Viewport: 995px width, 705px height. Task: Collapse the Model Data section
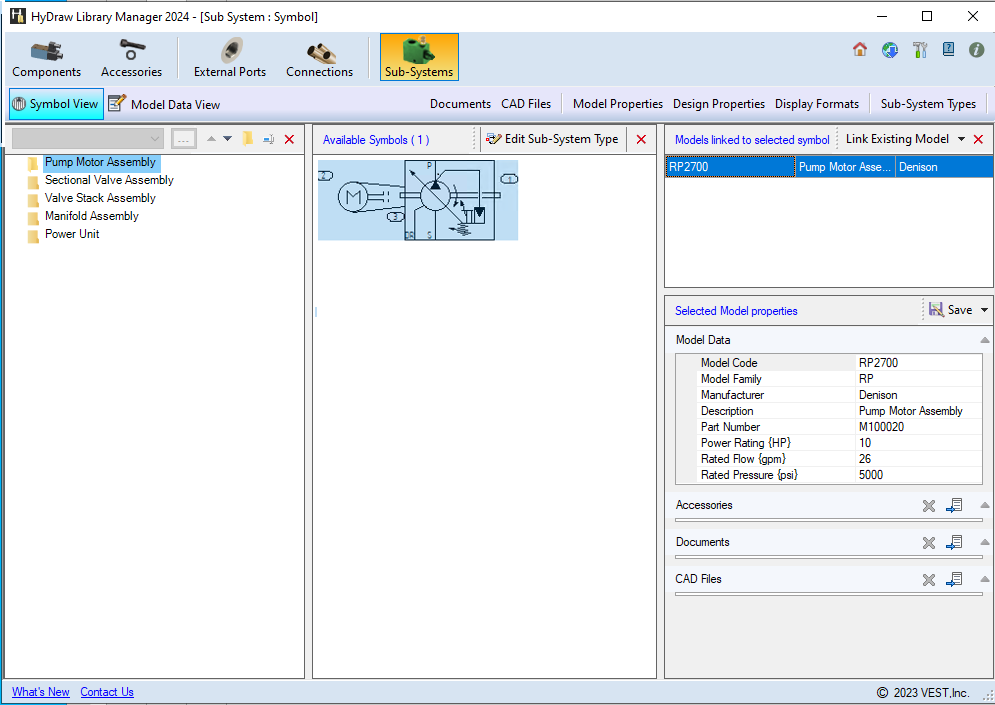[985, 340]
